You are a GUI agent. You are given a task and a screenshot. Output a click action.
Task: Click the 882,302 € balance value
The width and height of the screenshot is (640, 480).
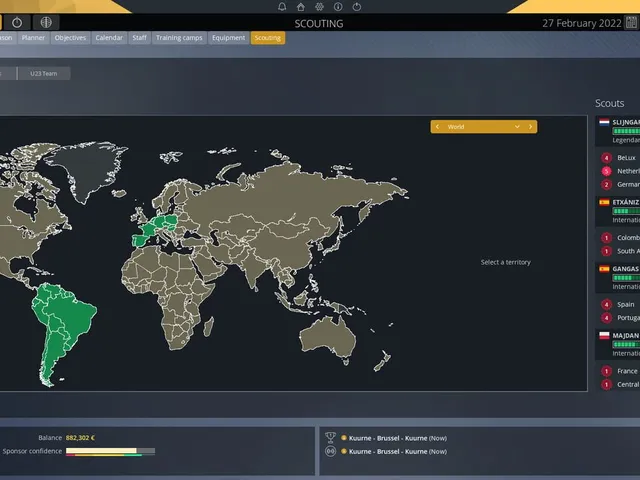click(x=80, y=438)
